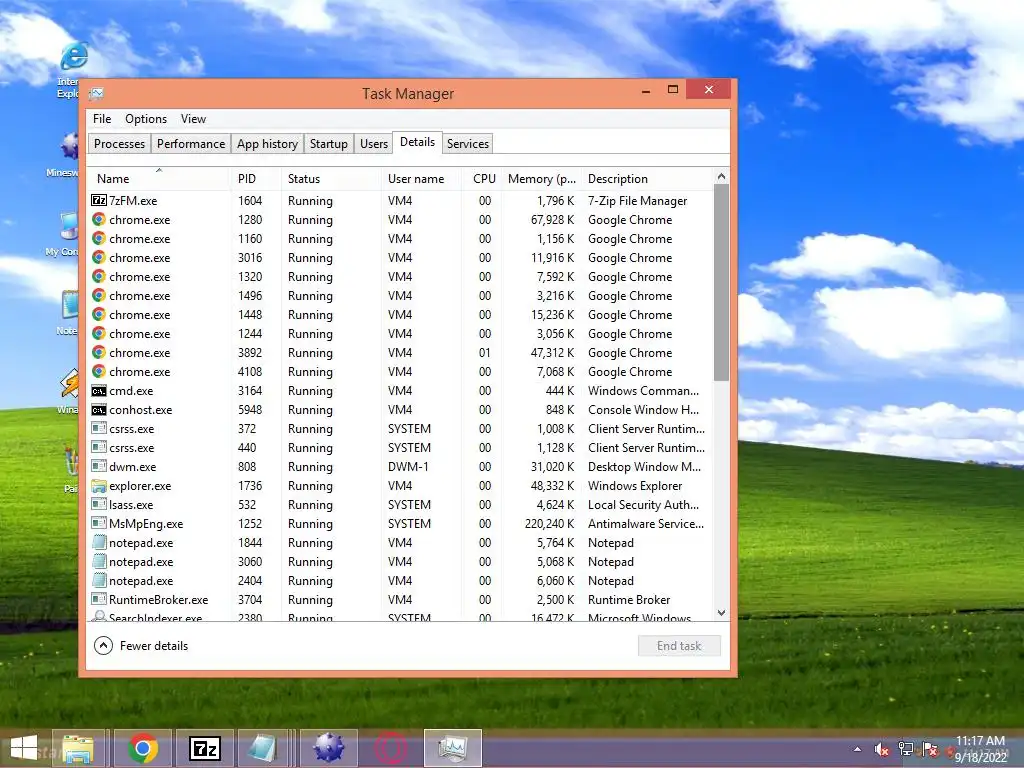Sort by the User name column header
The height and width of the screenshot is (768, 1024).
pos(421,178)
